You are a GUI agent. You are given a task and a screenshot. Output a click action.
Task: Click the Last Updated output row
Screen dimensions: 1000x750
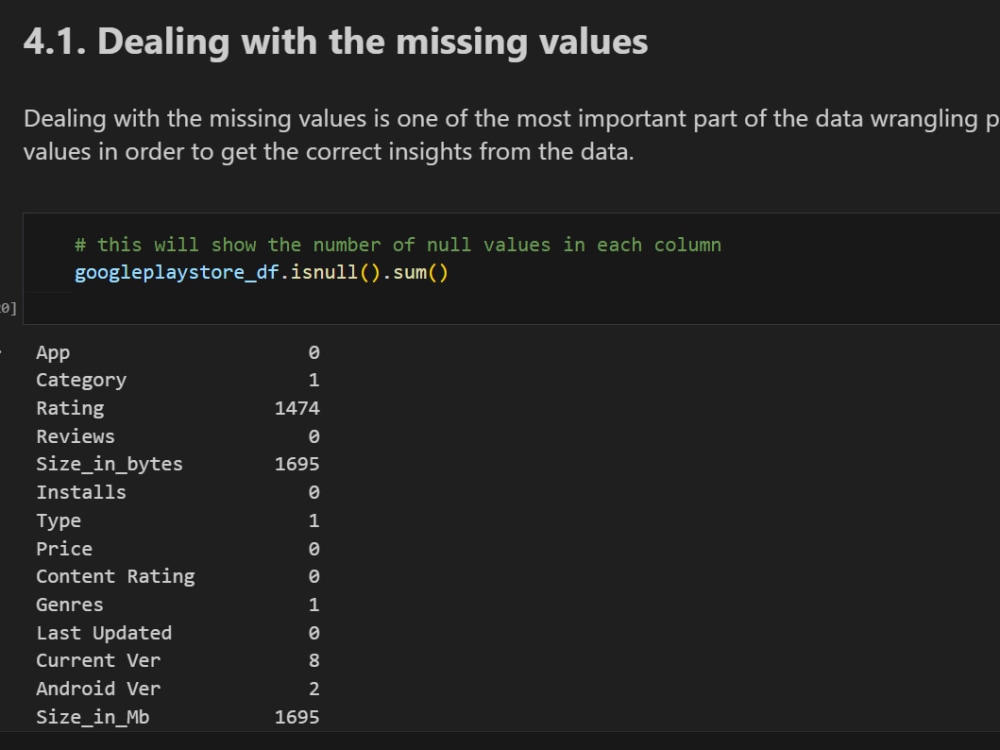coord(178,633)
